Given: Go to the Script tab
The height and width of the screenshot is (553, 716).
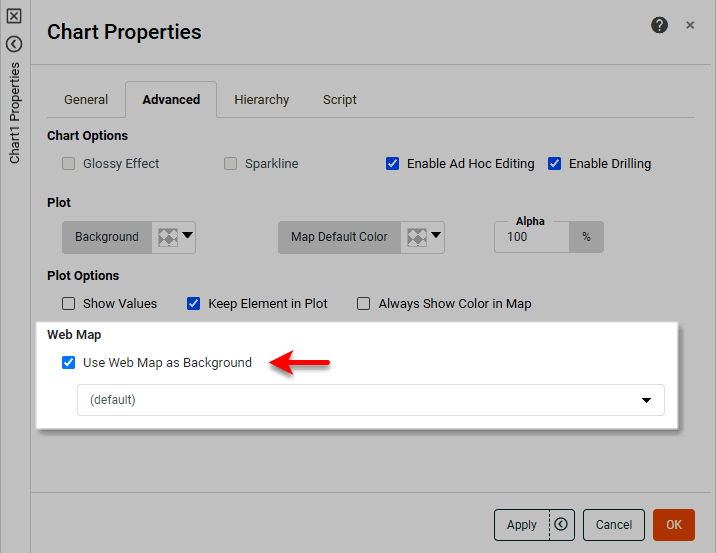Looking at the screenshot, I should pos(340,100).
